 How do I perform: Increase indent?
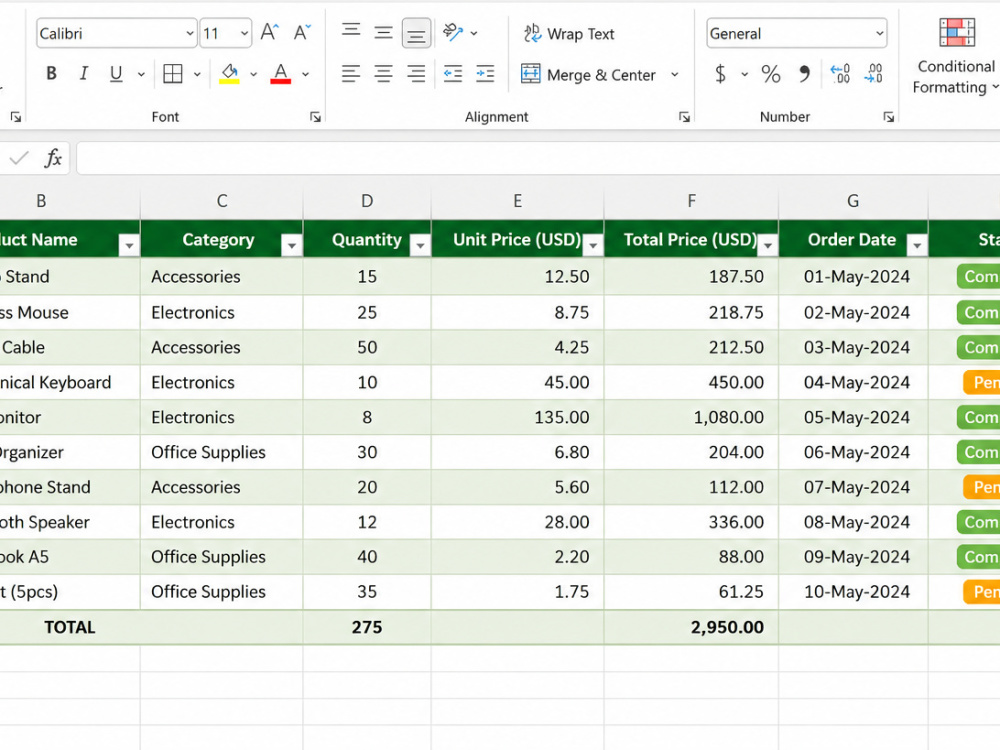click(485, 74)
